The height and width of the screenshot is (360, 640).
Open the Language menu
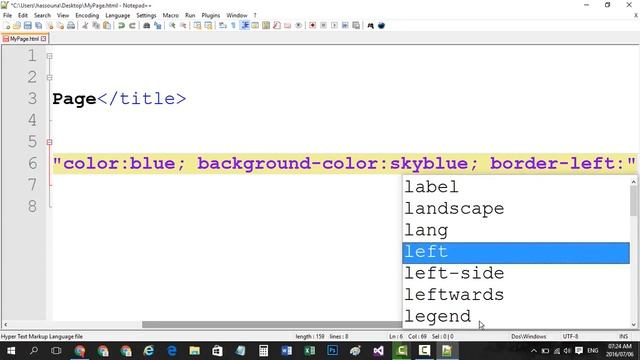tap(118, 15)
